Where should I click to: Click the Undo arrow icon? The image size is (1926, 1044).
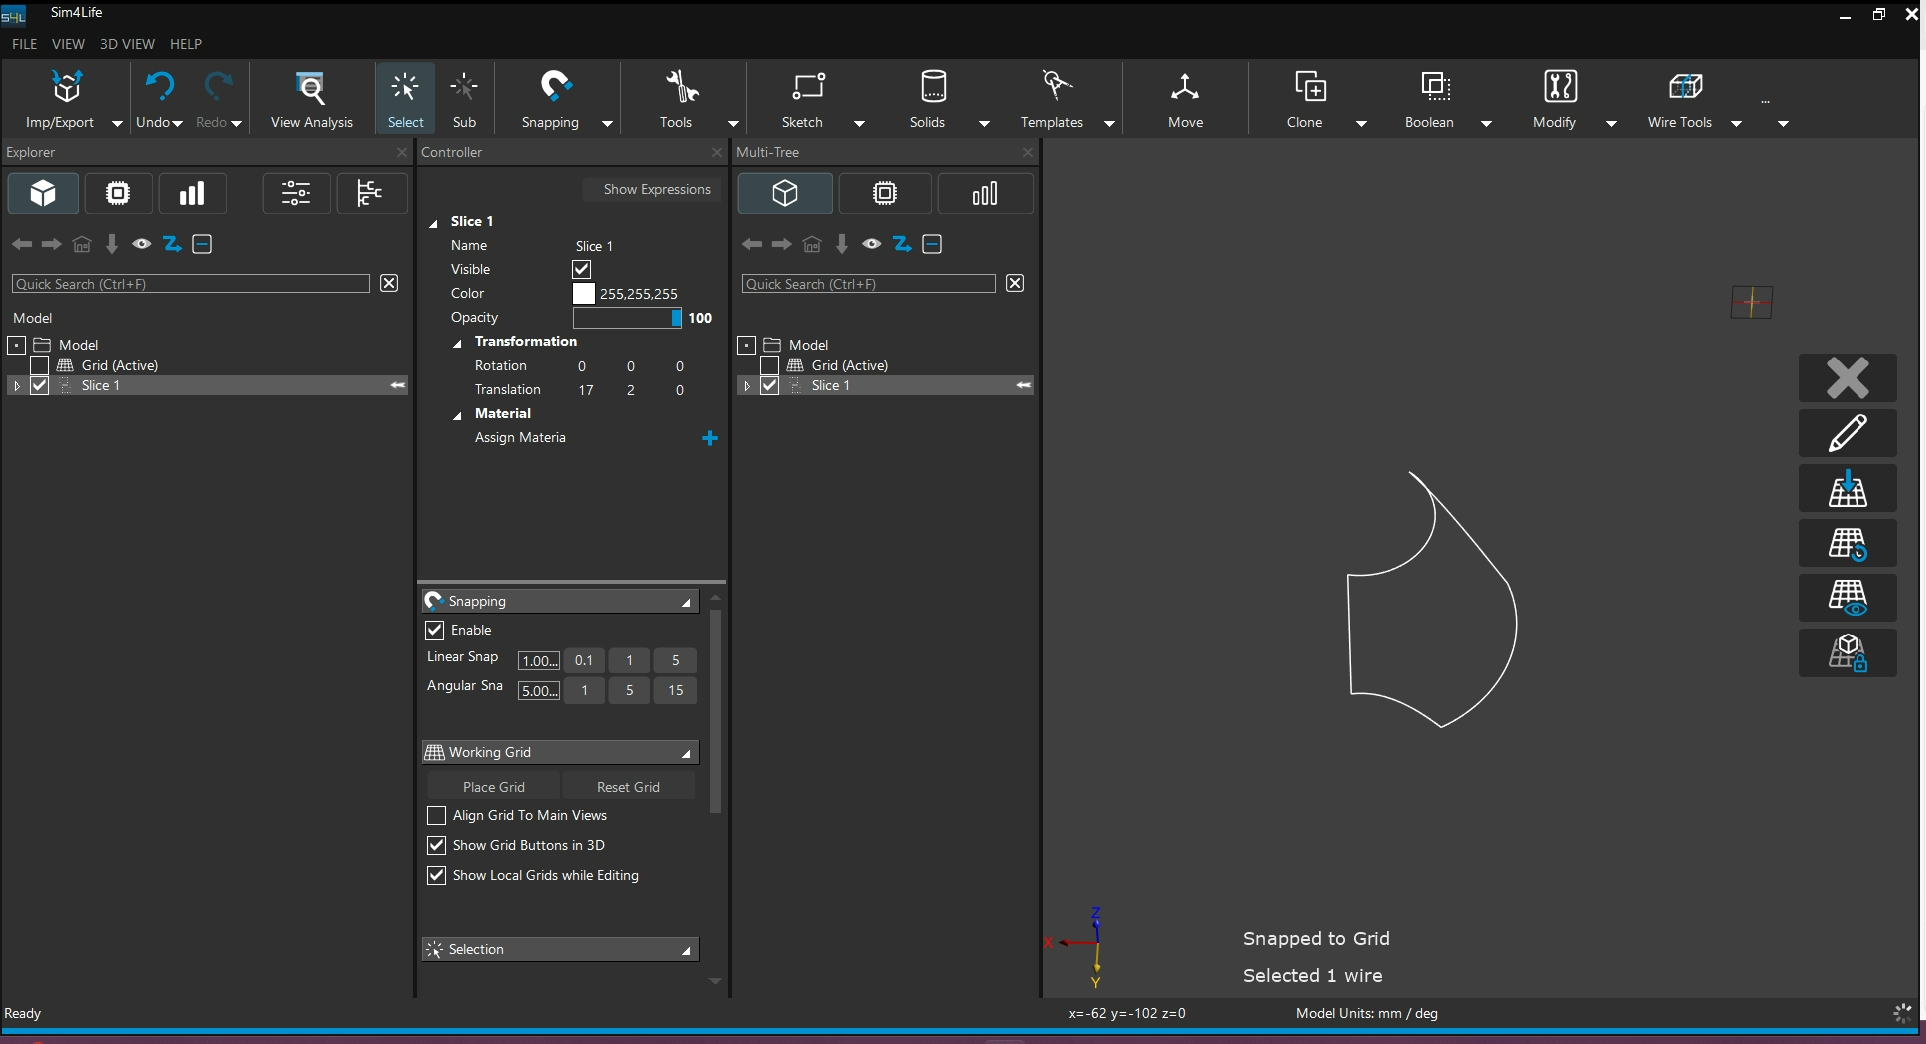click(x=159, y=88)
